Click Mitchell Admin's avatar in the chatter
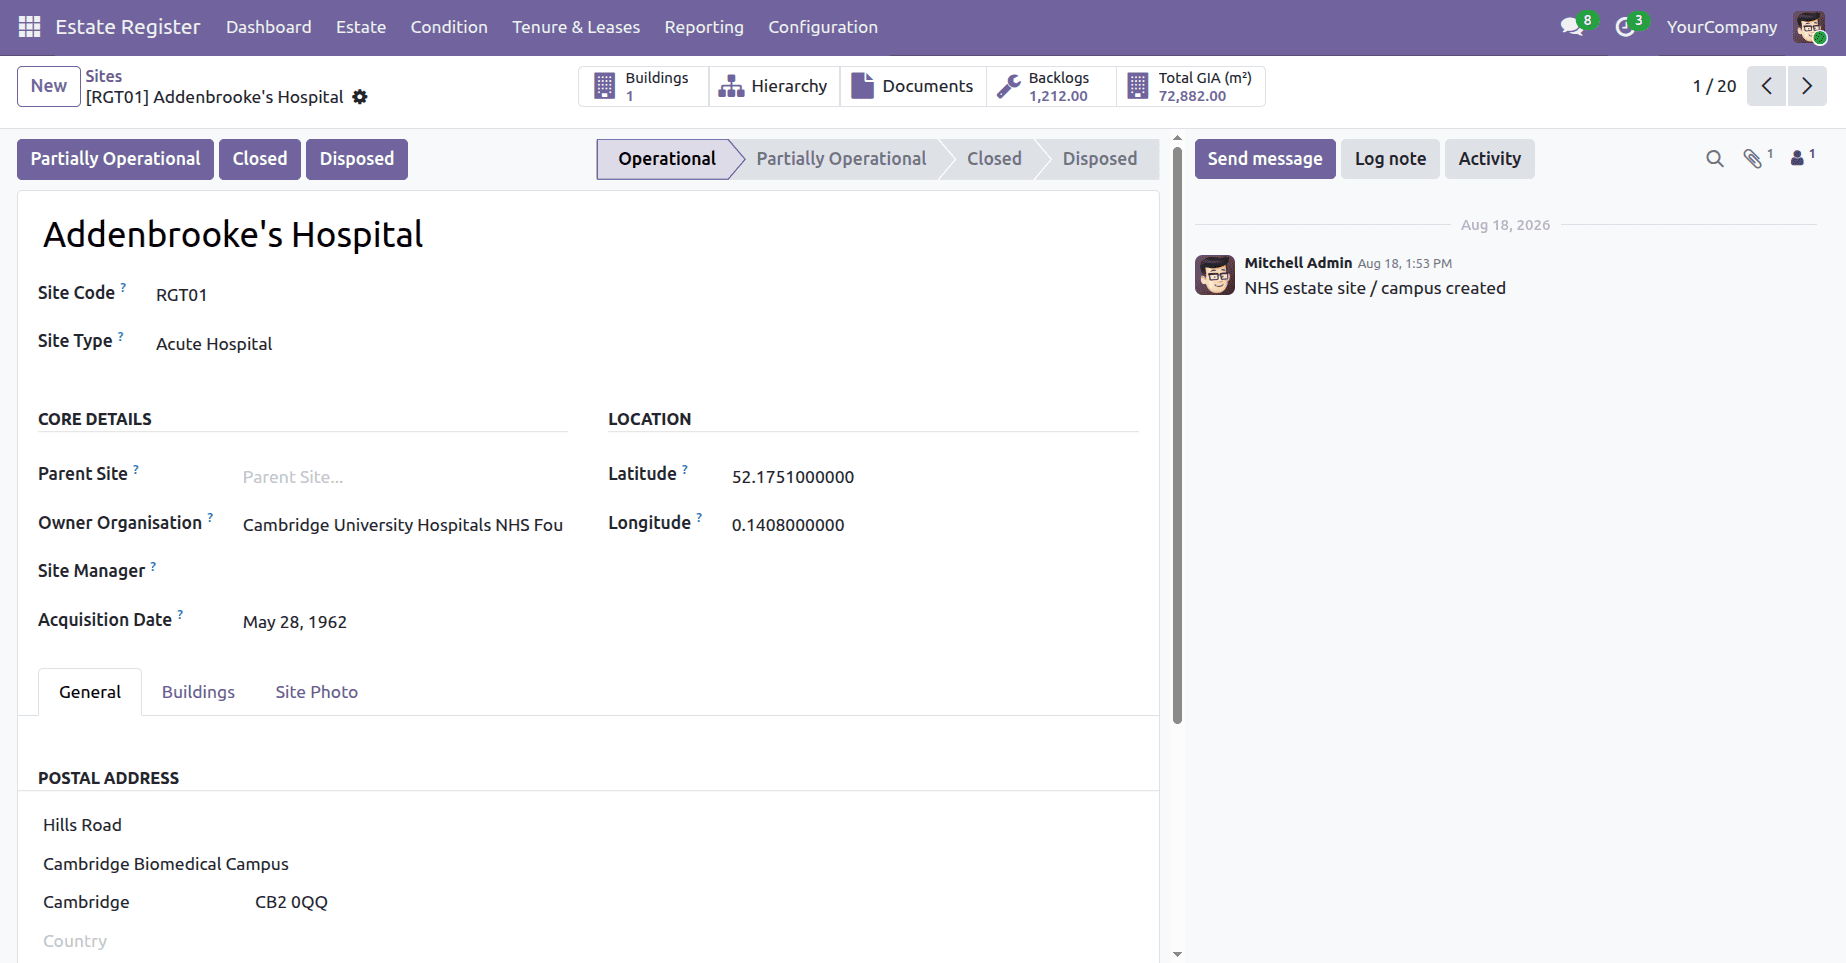This screenshot has height=963, width=1846. [x=1215, y=275]
